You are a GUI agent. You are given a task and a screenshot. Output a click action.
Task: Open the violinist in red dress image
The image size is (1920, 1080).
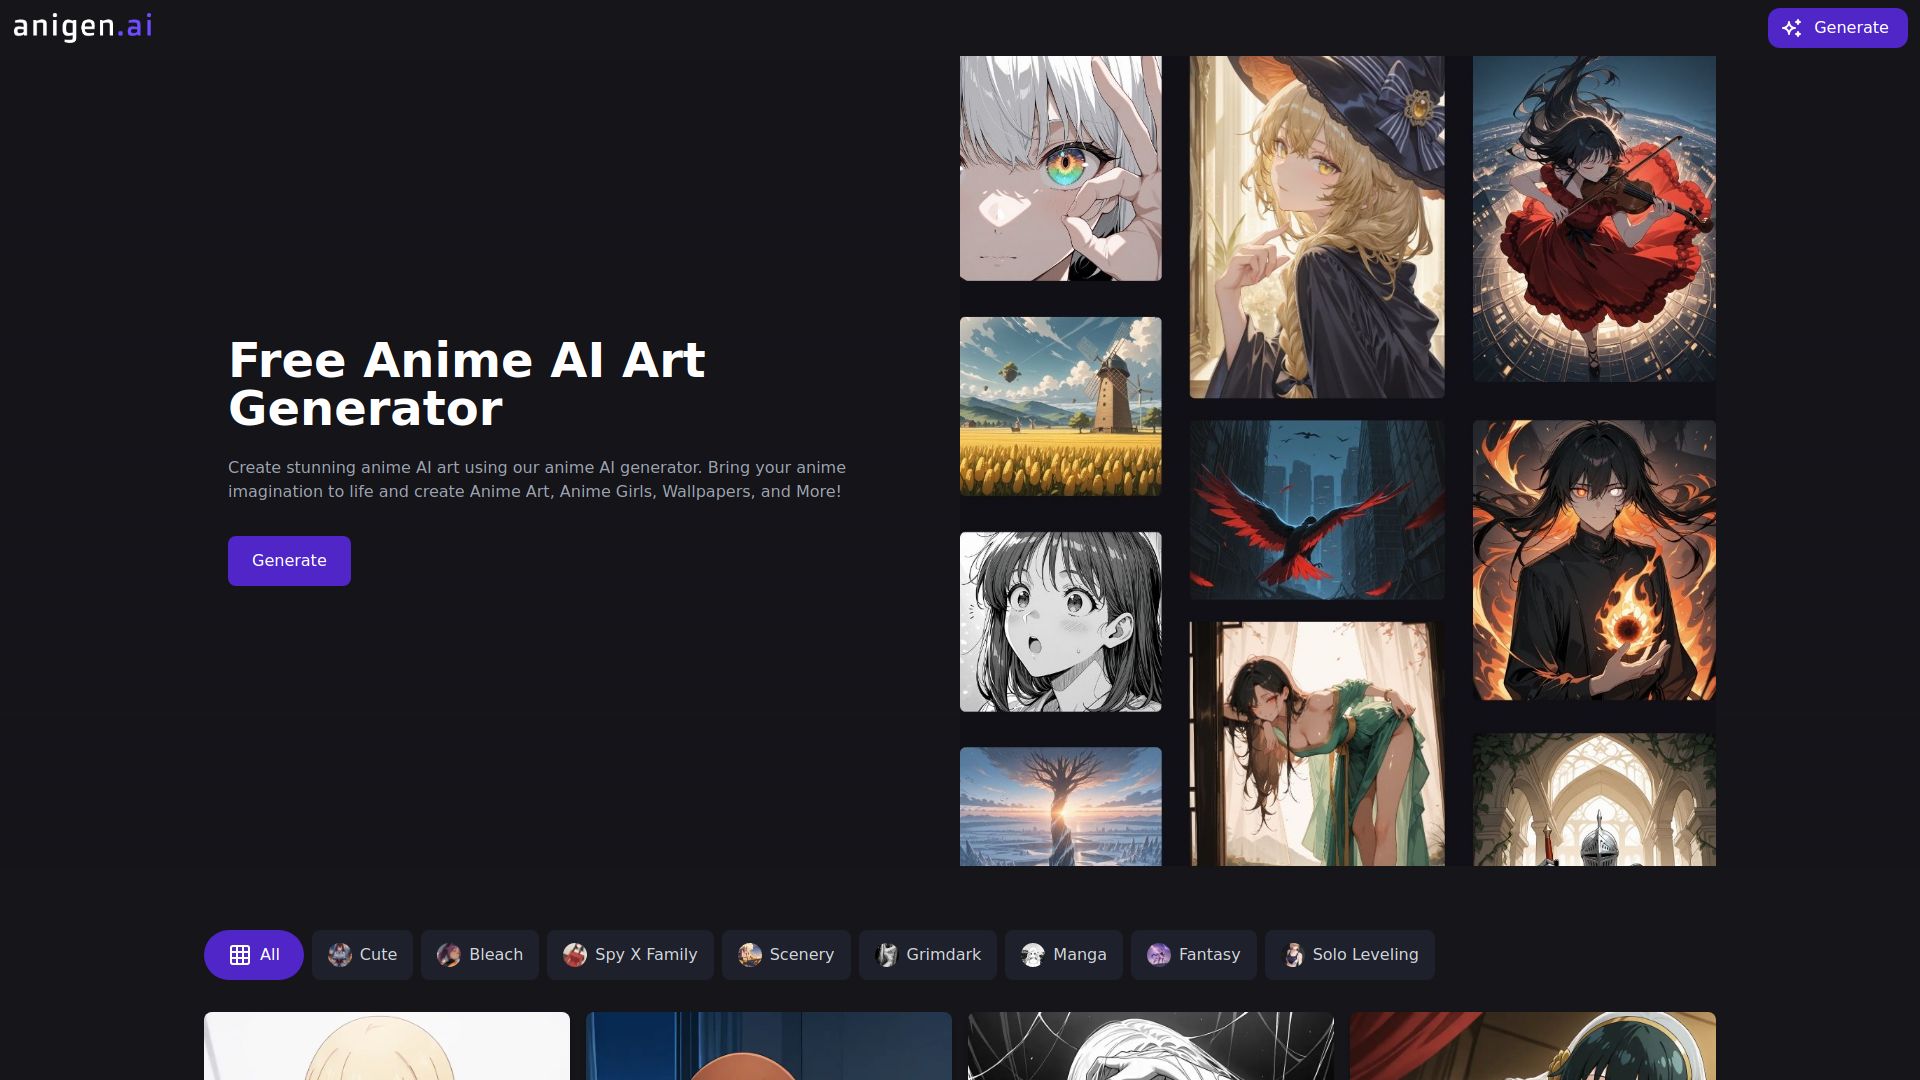click(1594, 218)
